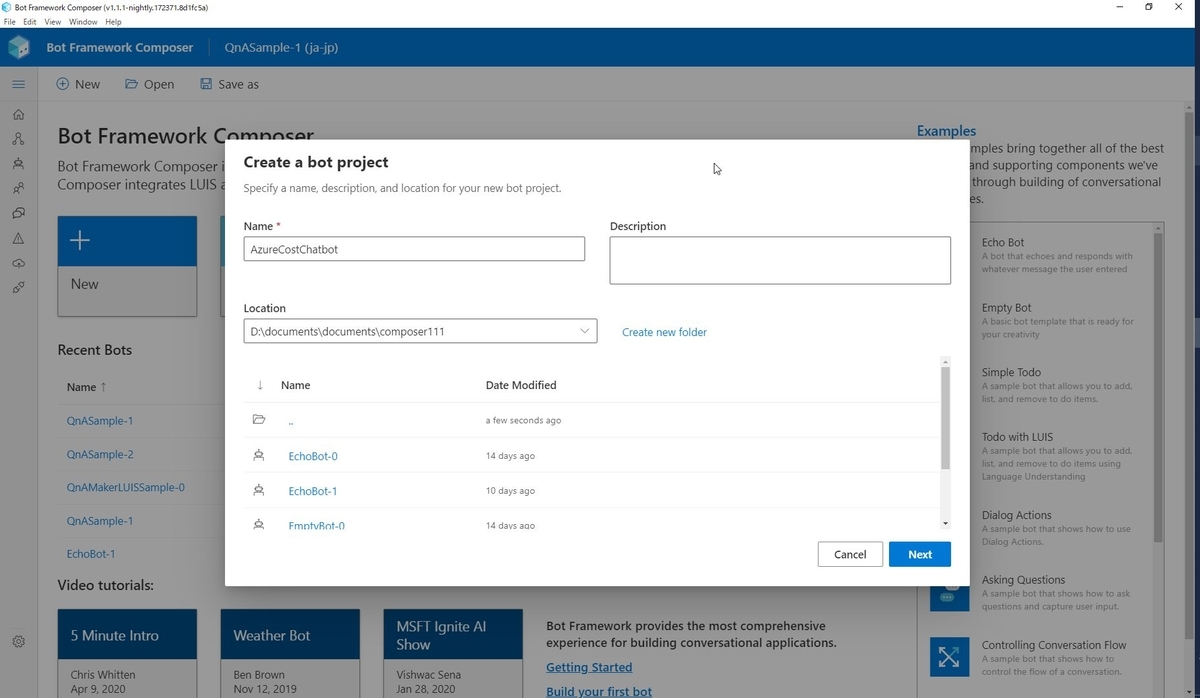The width and height of the screenshot is (1200, 698).
Task: Click Create new folder link
Action: pyautogui.click(x=664, y=332)
